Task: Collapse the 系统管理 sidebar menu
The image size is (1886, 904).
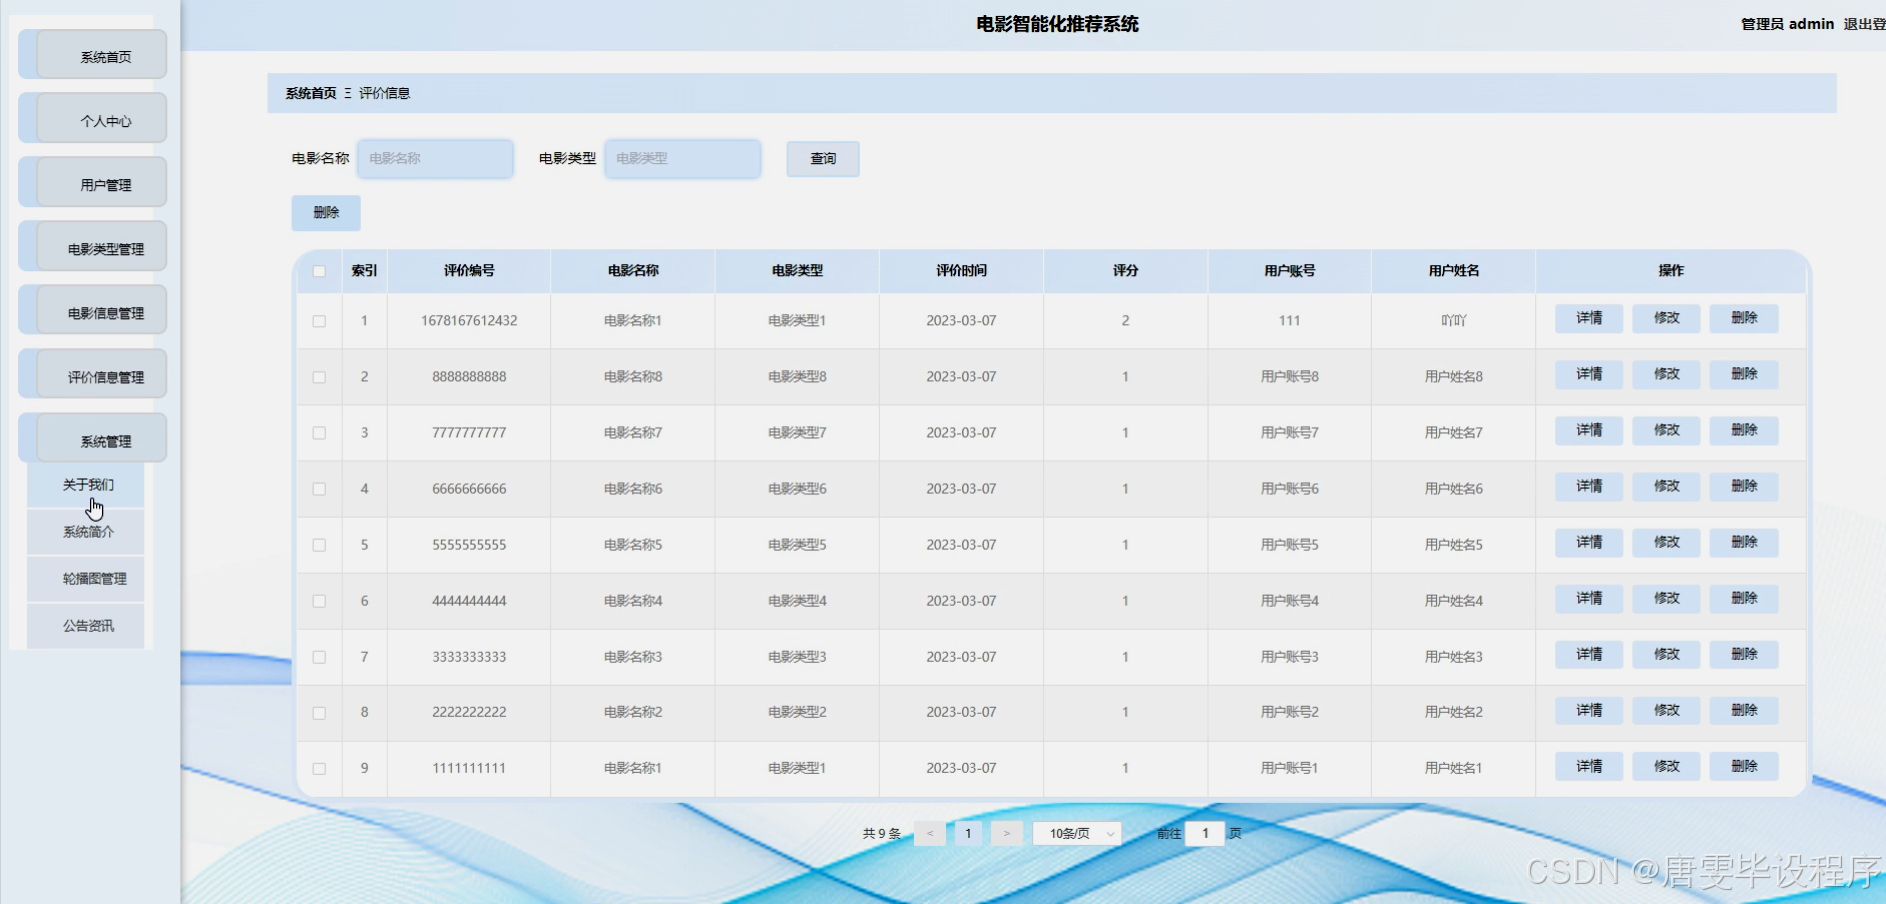Action: [x=93, y=439]
